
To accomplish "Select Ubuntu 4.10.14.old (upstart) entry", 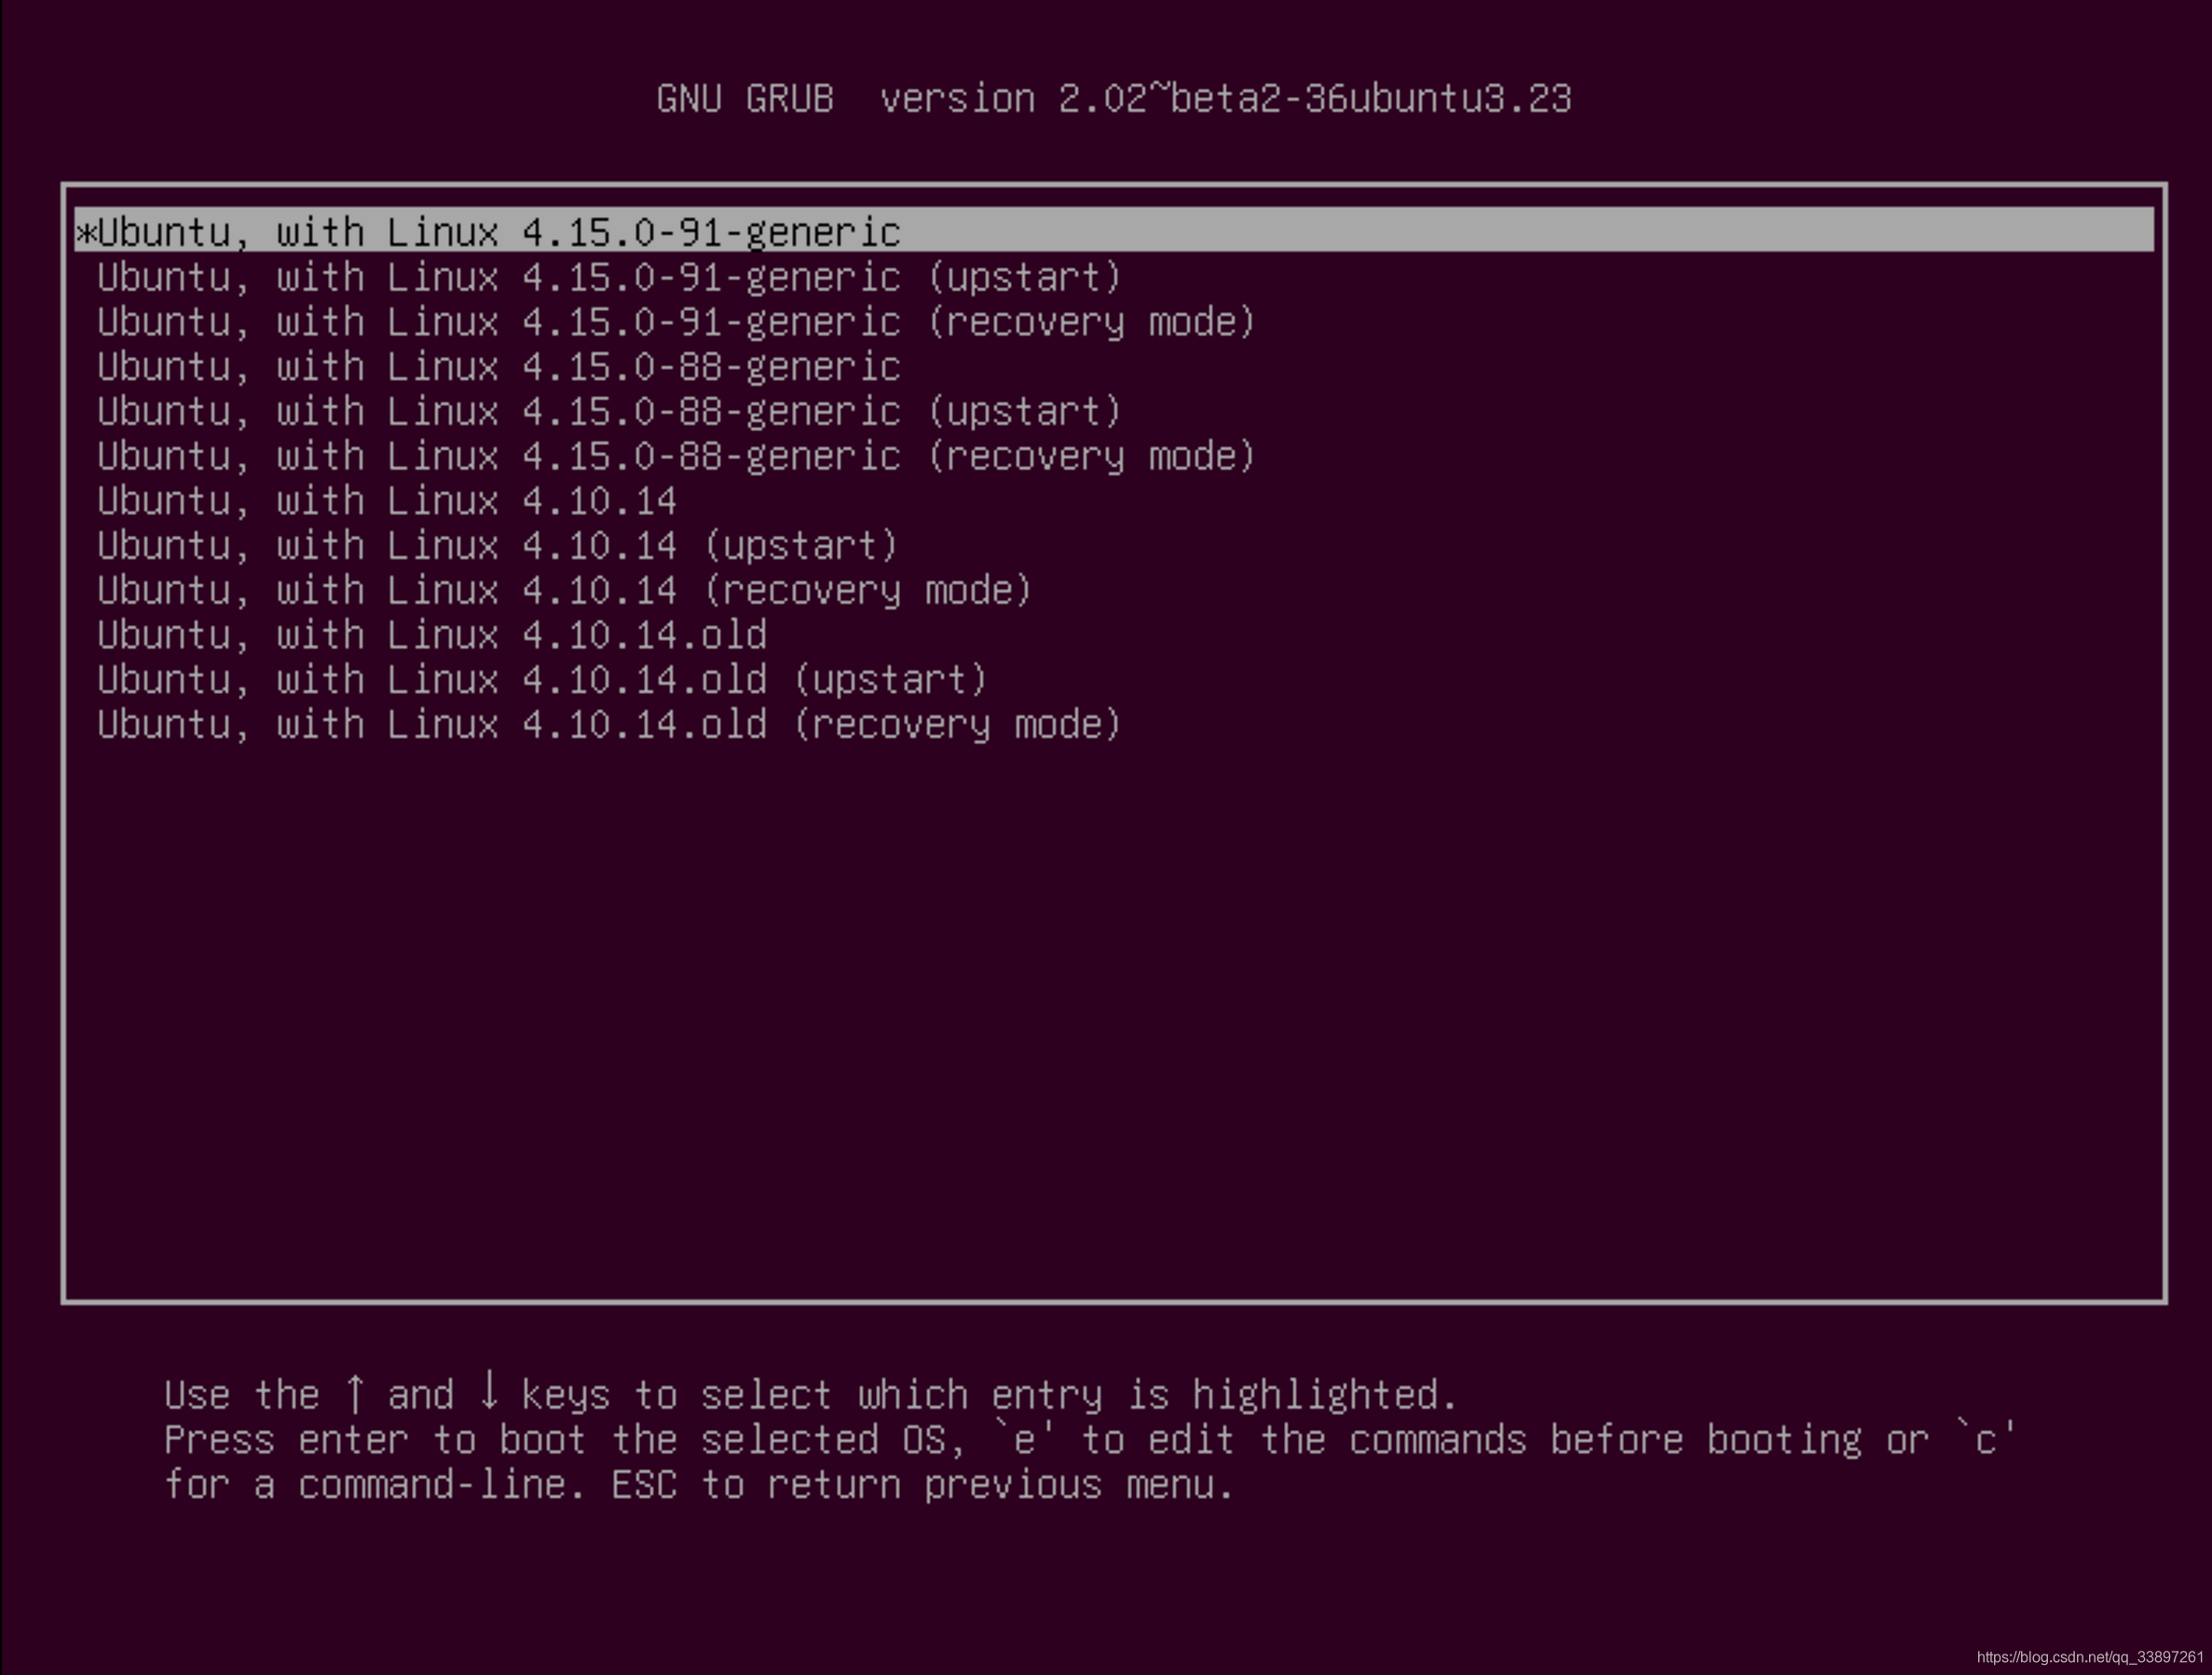I will (x=541, y=679).
